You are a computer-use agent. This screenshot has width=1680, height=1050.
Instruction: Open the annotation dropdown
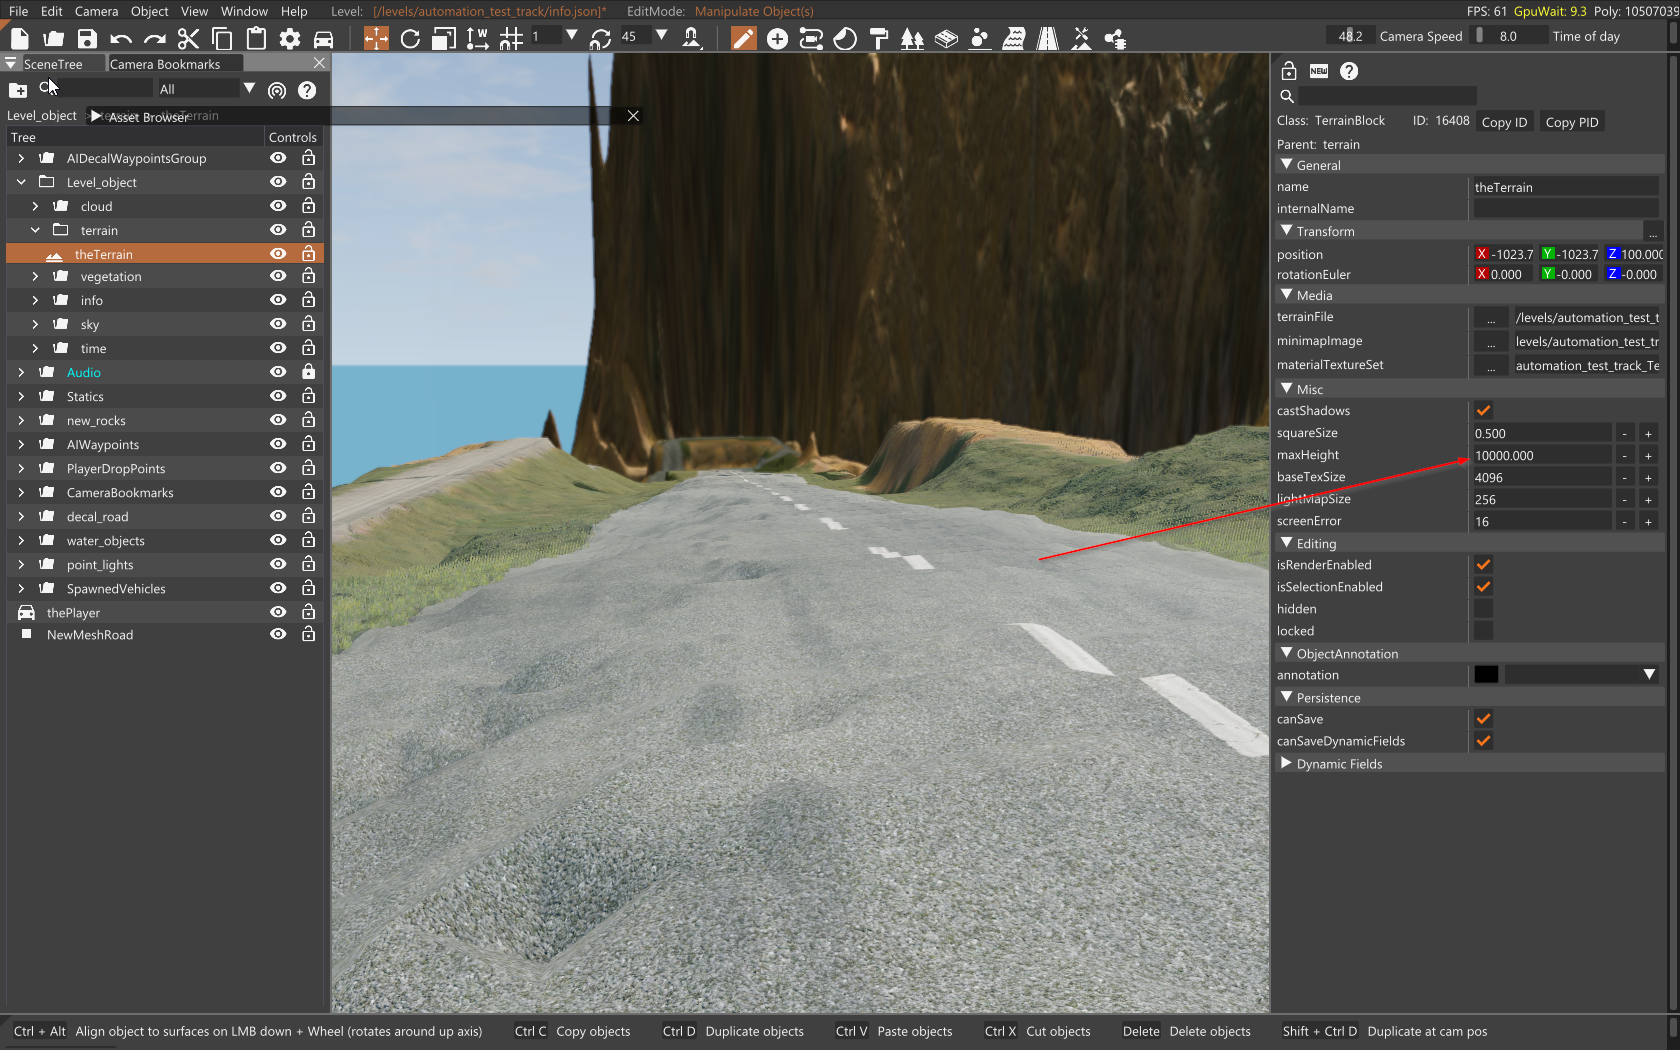click(x=1648, y=675)
